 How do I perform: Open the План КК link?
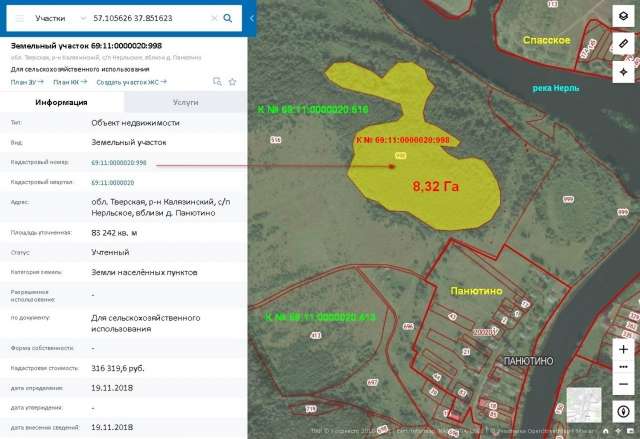(70, 82)
